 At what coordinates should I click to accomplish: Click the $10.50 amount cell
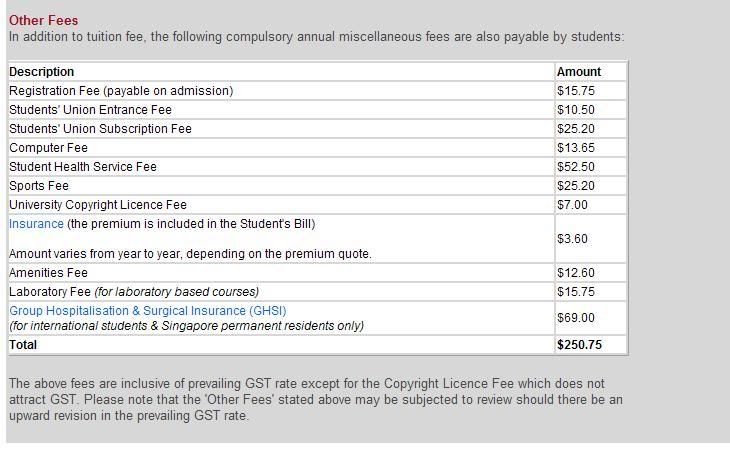click(576, 110)
